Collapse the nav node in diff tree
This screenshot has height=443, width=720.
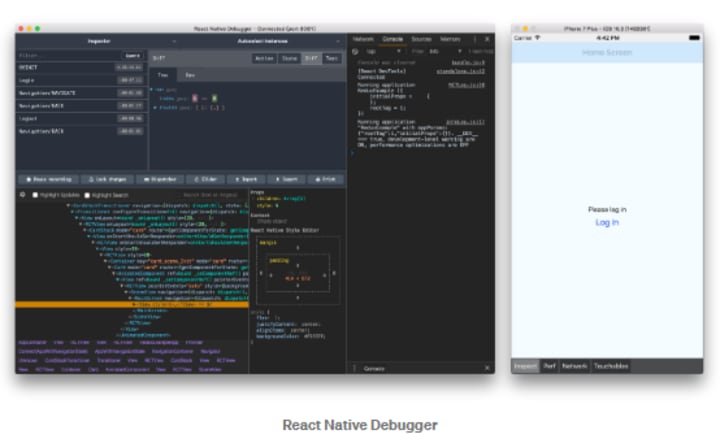[x=152, y=90]
